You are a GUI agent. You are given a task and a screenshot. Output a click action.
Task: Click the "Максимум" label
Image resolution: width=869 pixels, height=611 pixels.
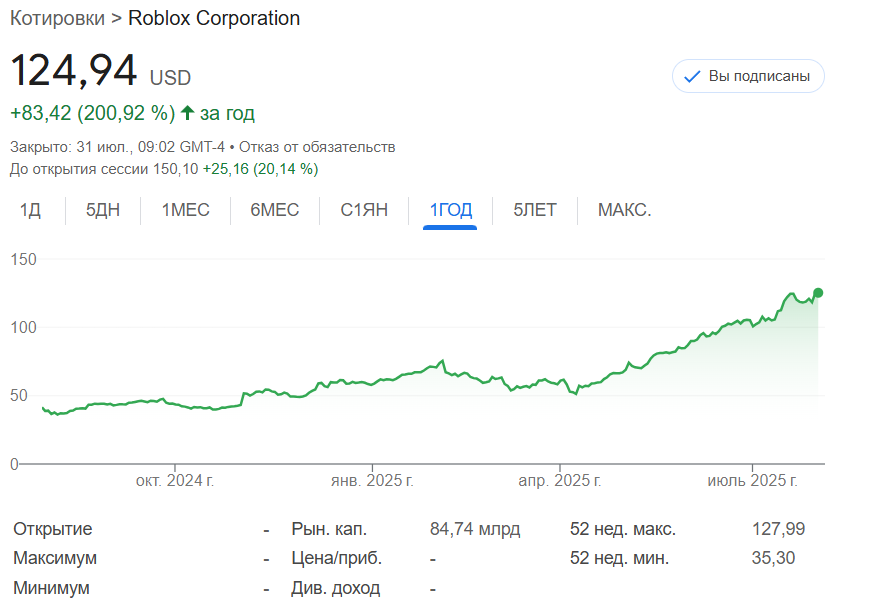pos(55,558)
